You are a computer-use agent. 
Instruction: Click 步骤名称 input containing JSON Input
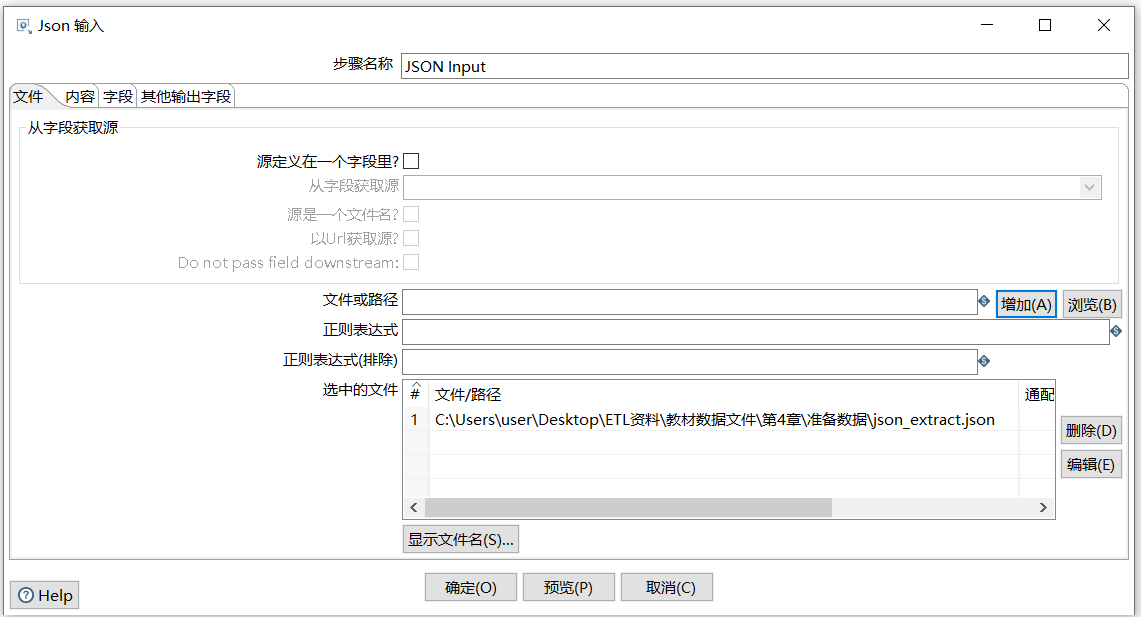764,66
